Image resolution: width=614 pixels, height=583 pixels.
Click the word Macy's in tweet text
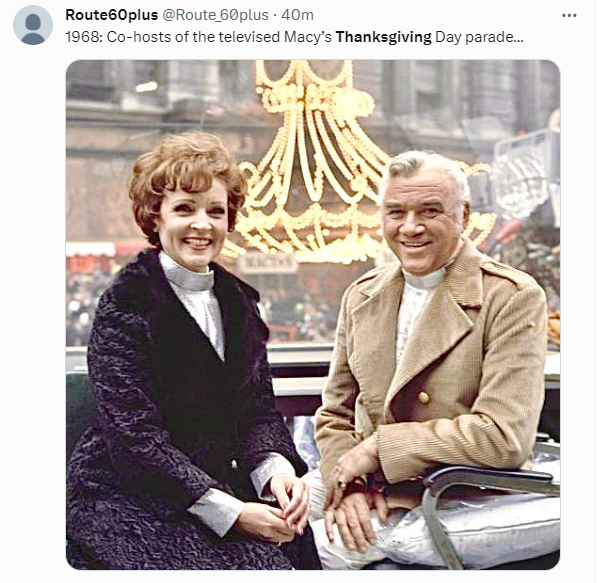click(x=308, y=37)
